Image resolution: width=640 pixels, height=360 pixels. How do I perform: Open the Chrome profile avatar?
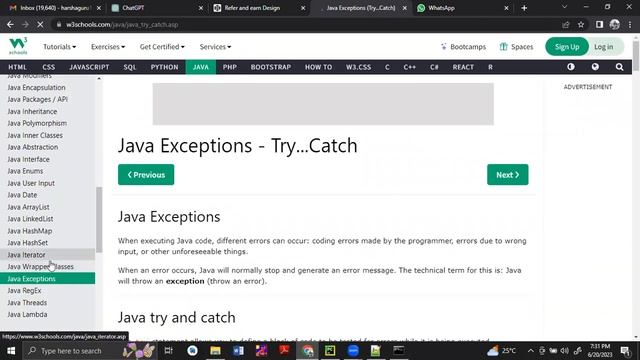click(x=614, y=24)
